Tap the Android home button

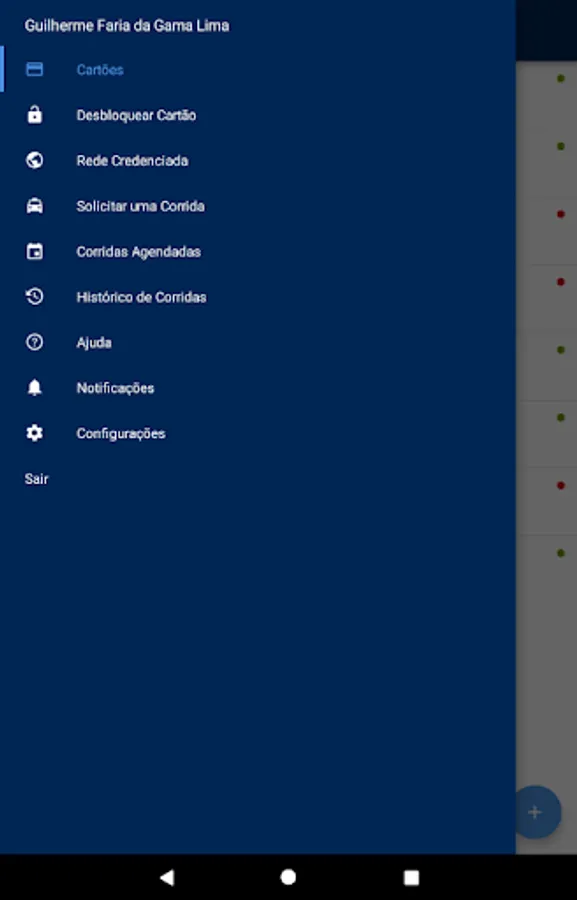288,877
